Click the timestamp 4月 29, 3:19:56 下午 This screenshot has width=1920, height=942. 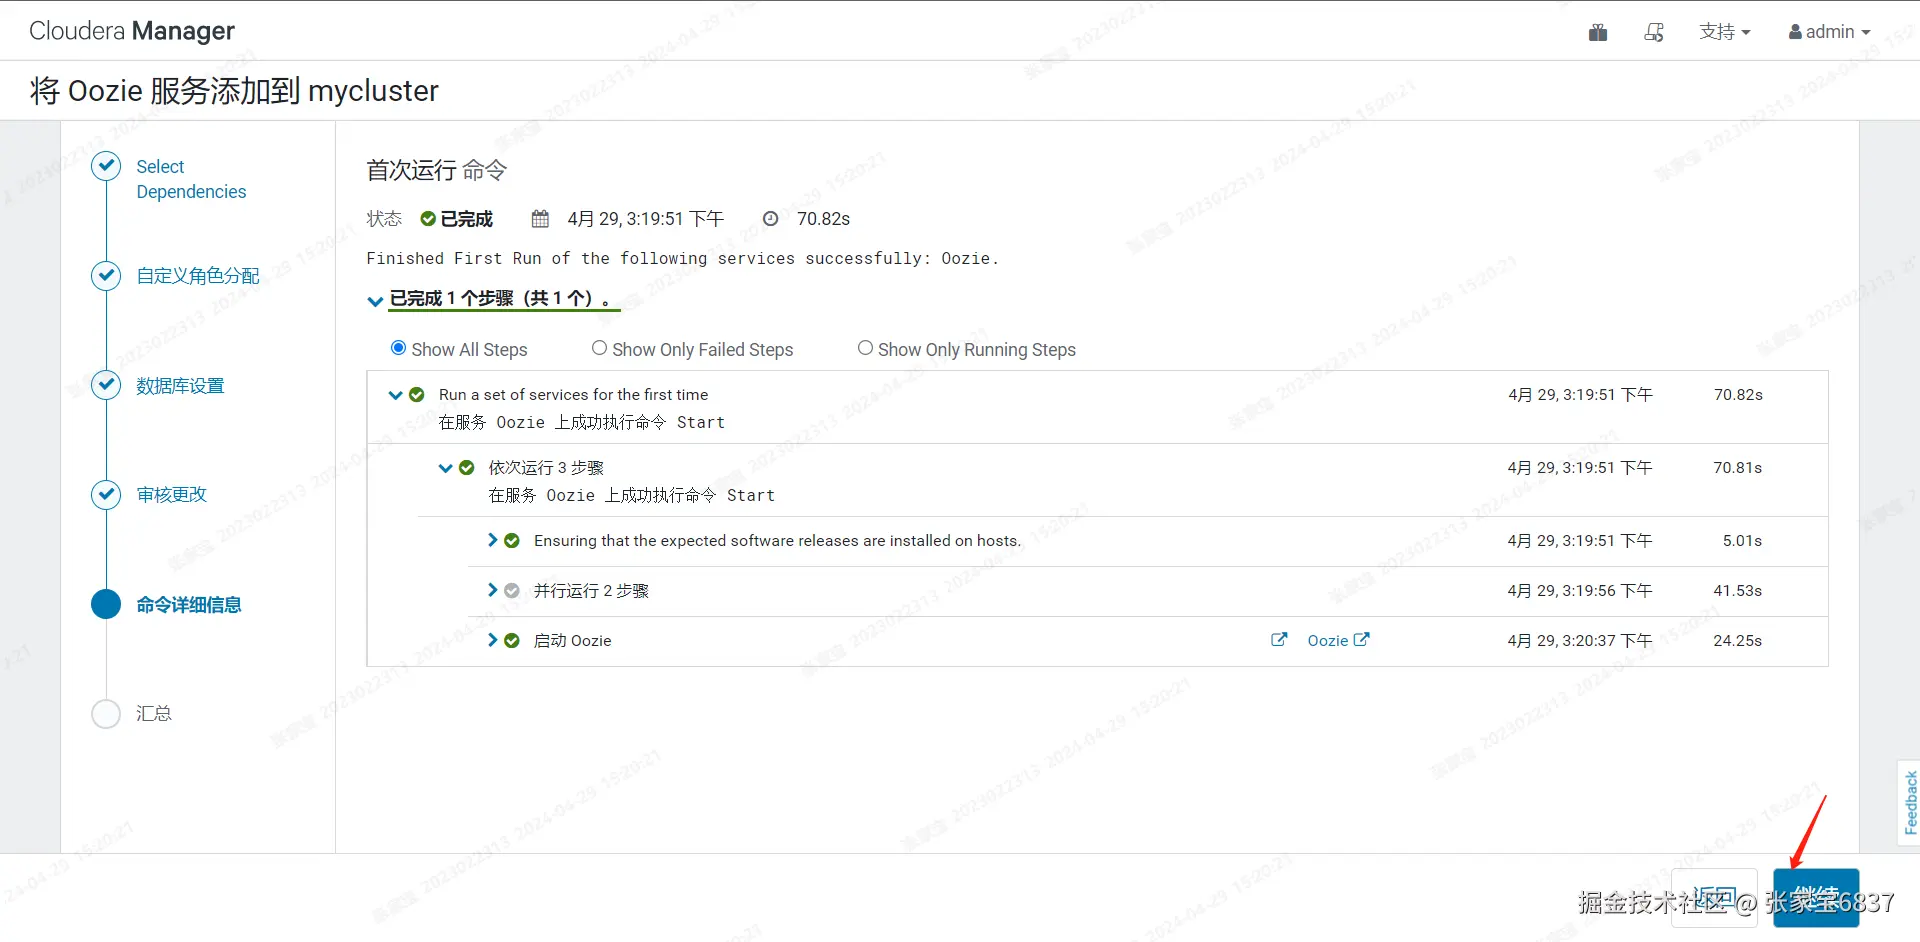pos(1580,591)
